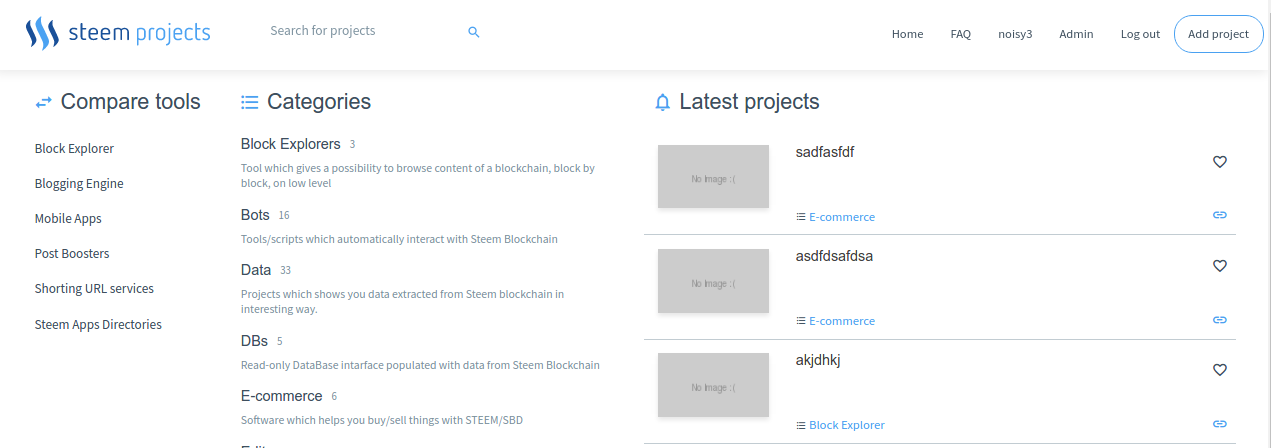The width and height of the screenshot is (1271, 448).
Task: Click the search magnifier icon
Action: [x=474, y=32]
